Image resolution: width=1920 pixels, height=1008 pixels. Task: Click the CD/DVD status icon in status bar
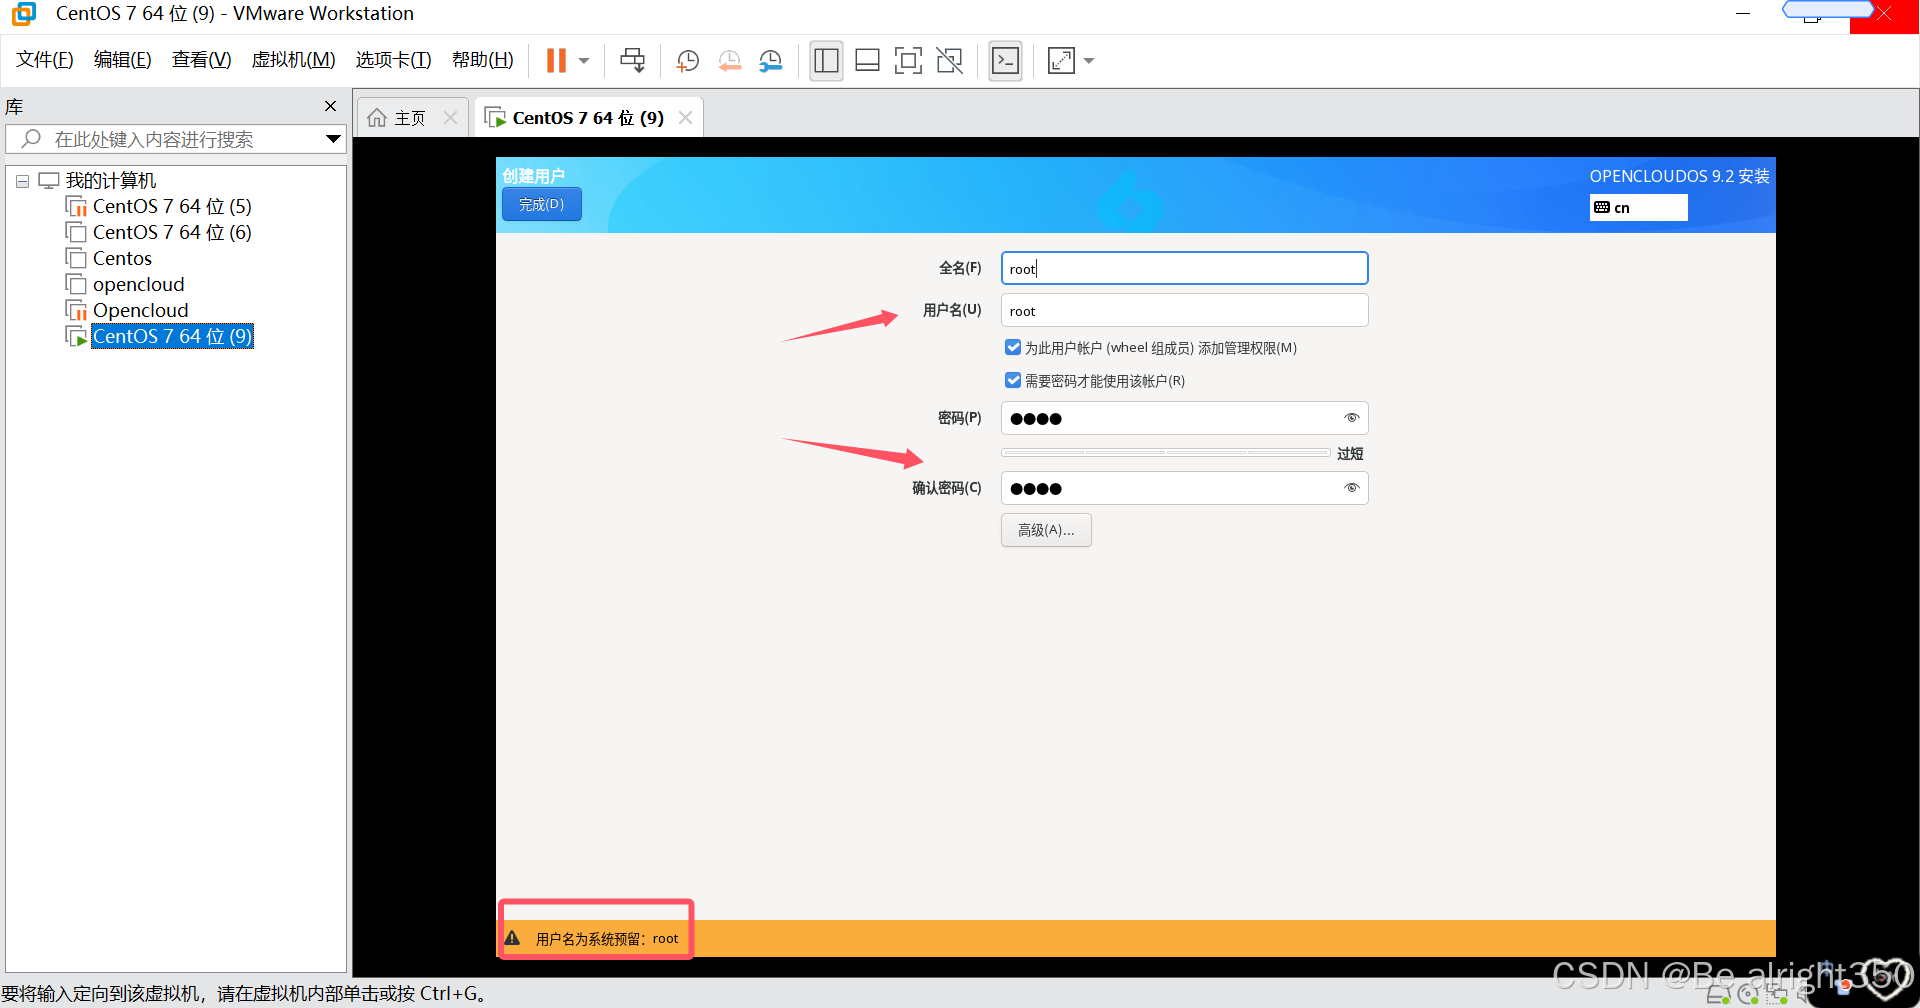[x=1748, y=992]
